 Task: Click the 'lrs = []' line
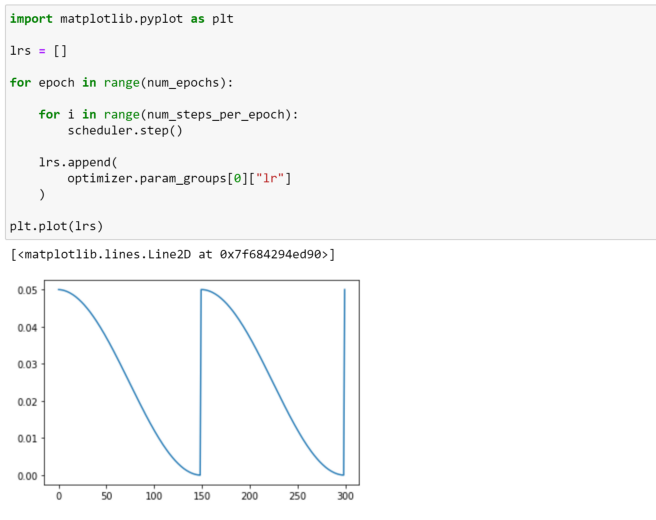point(38,51)
